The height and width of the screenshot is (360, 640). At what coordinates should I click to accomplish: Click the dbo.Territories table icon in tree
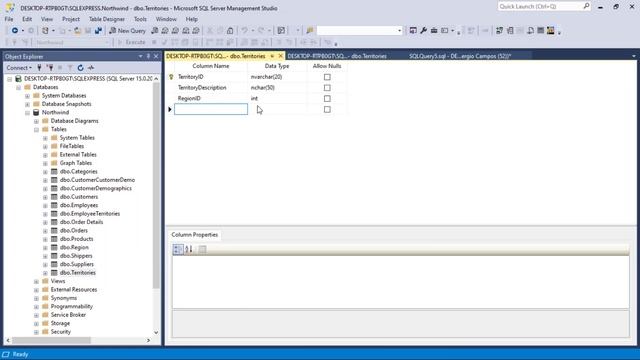click(54, 273)
